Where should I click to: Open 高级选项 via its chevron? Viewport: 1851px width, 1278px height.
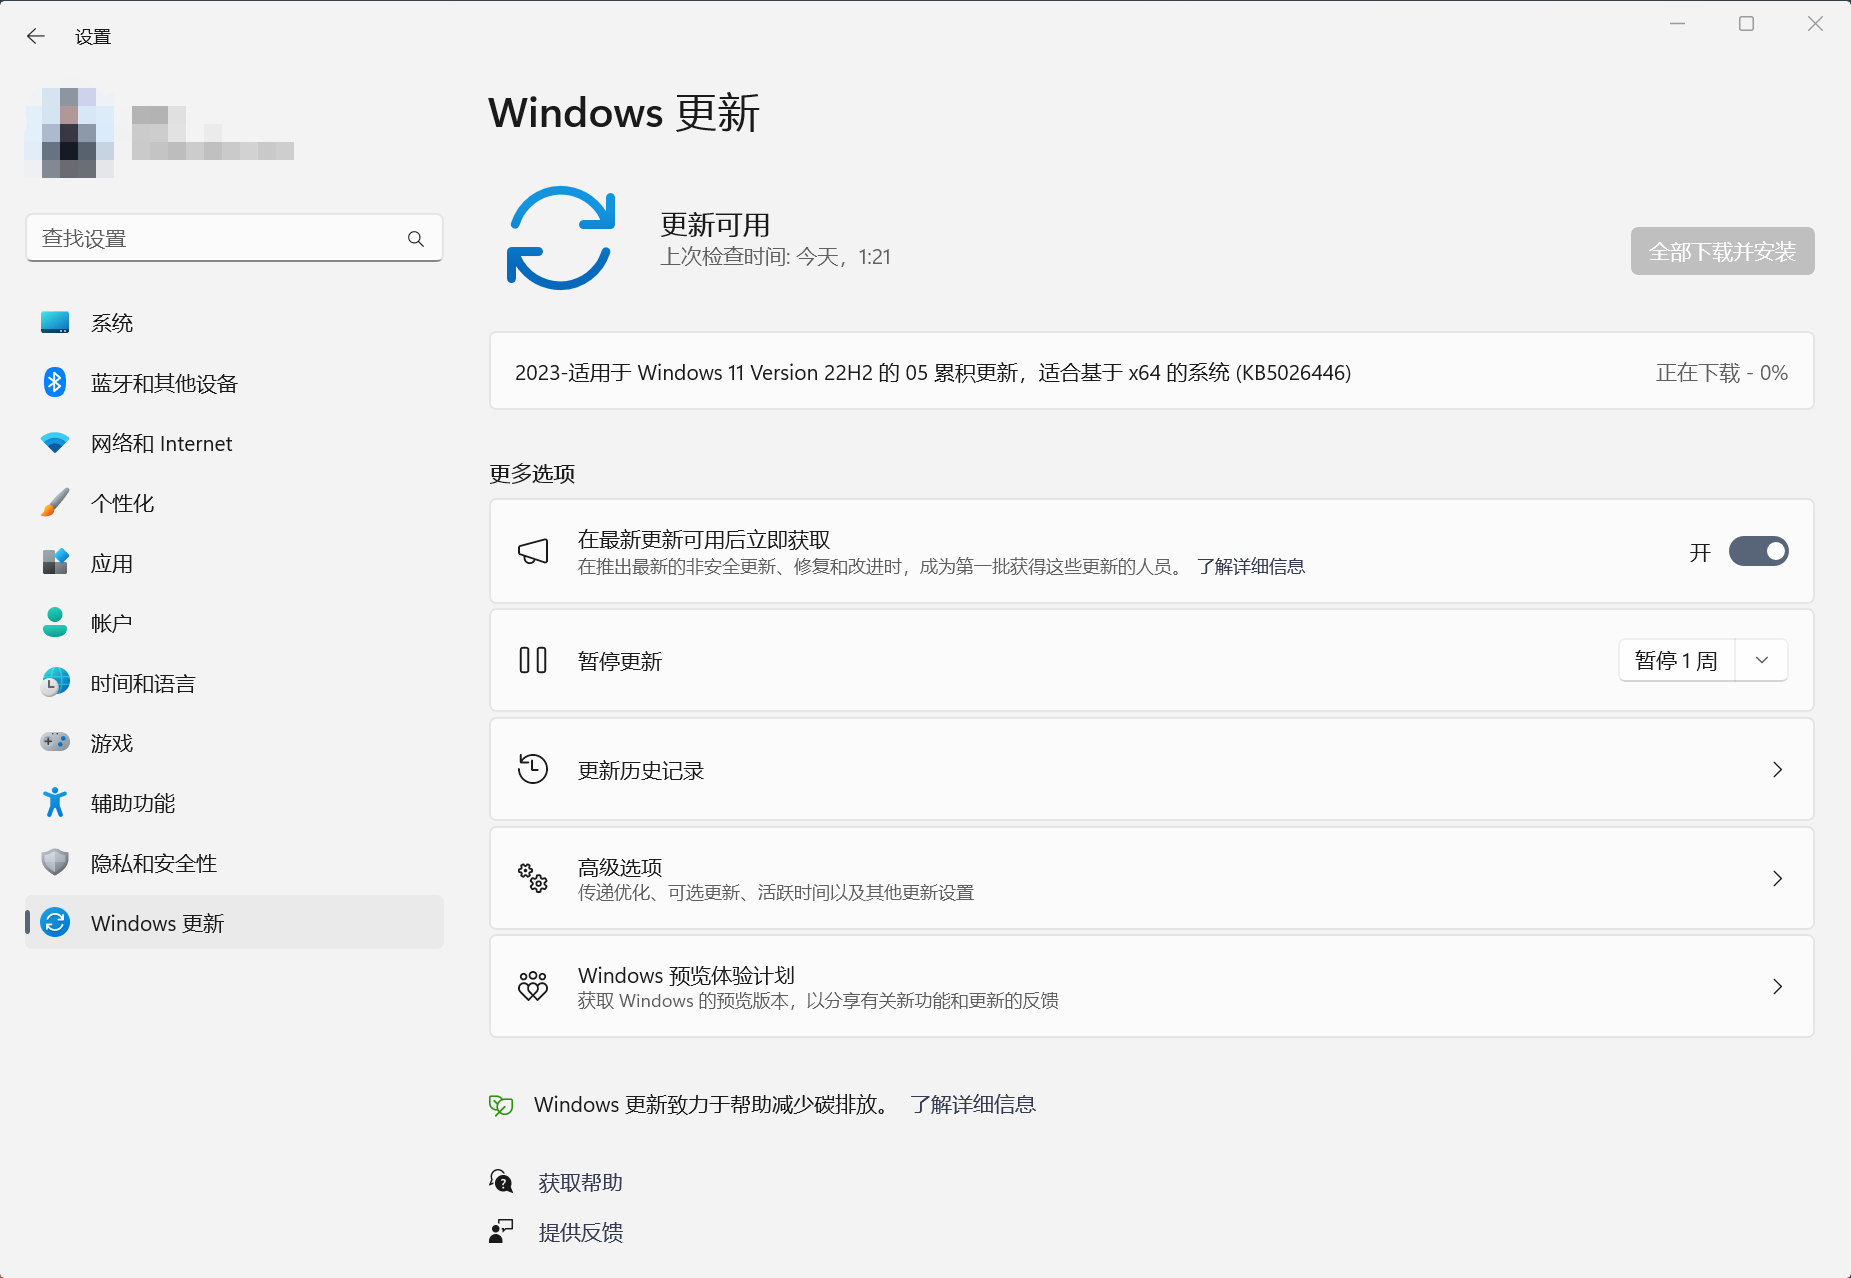(x=1777, y=879)
